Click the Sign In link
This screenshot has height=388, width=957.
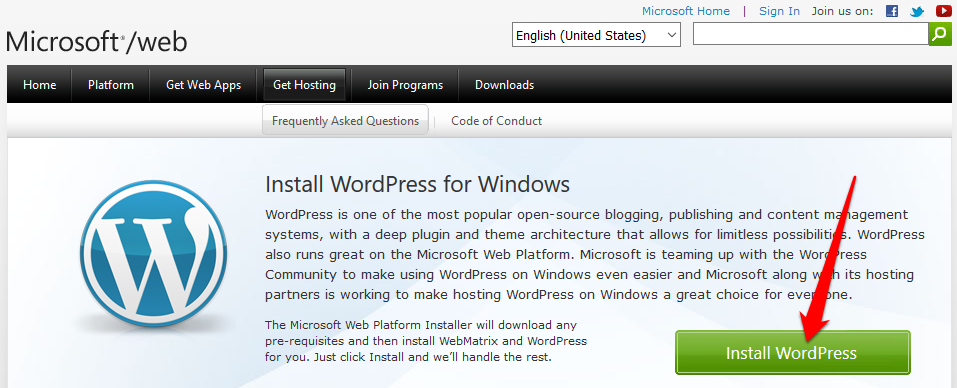pos(779,11)
